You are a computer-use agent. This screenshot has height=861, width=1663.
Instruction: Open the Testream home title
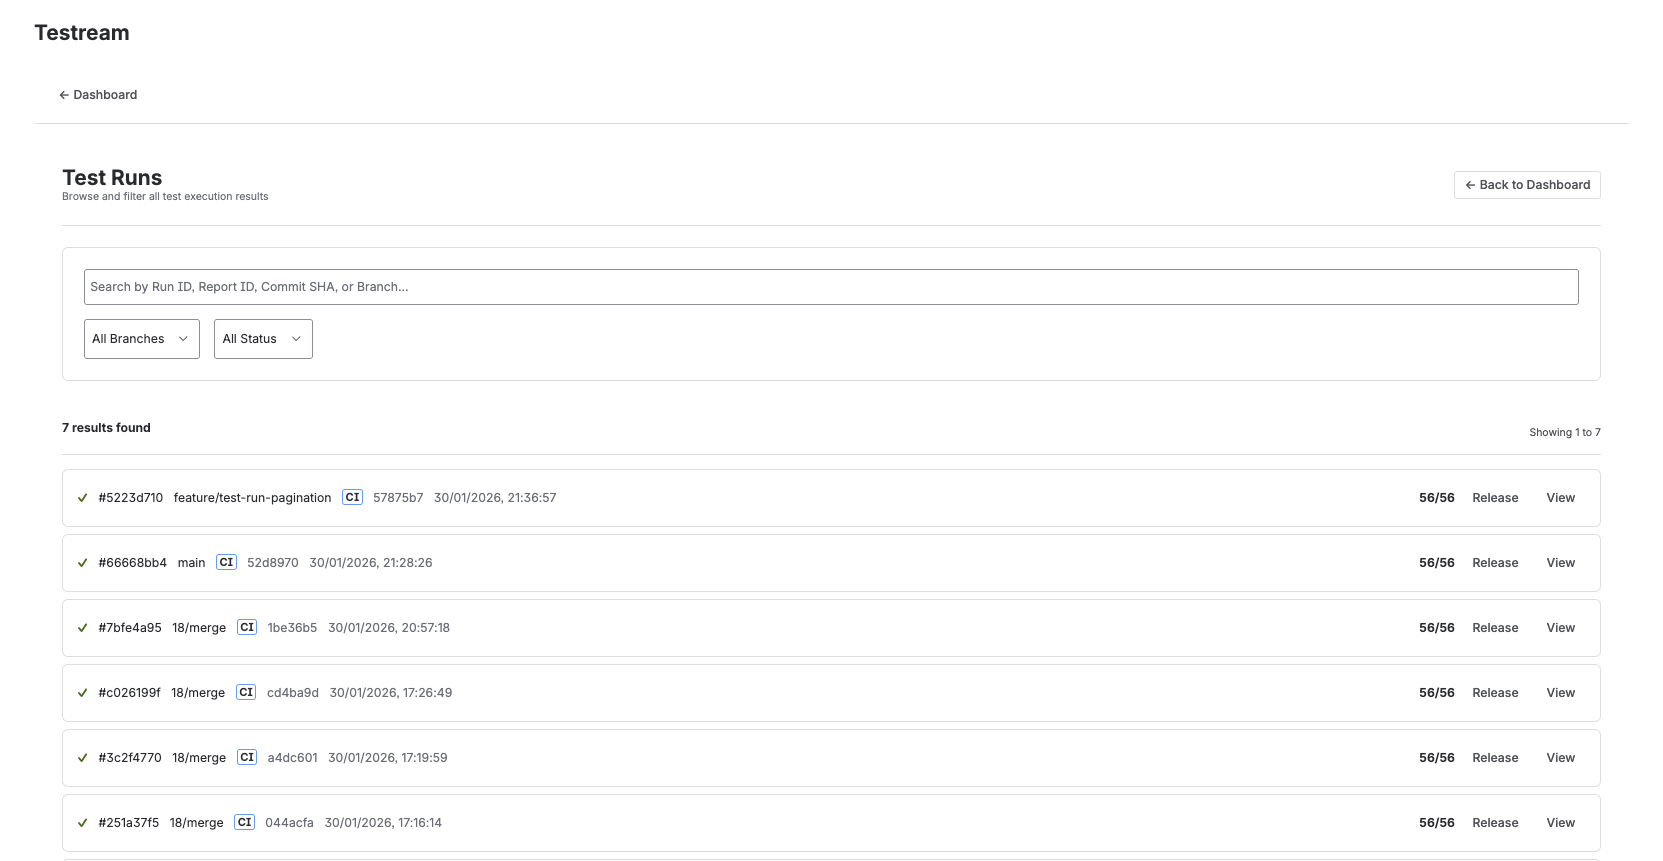(x=82, y=33)
